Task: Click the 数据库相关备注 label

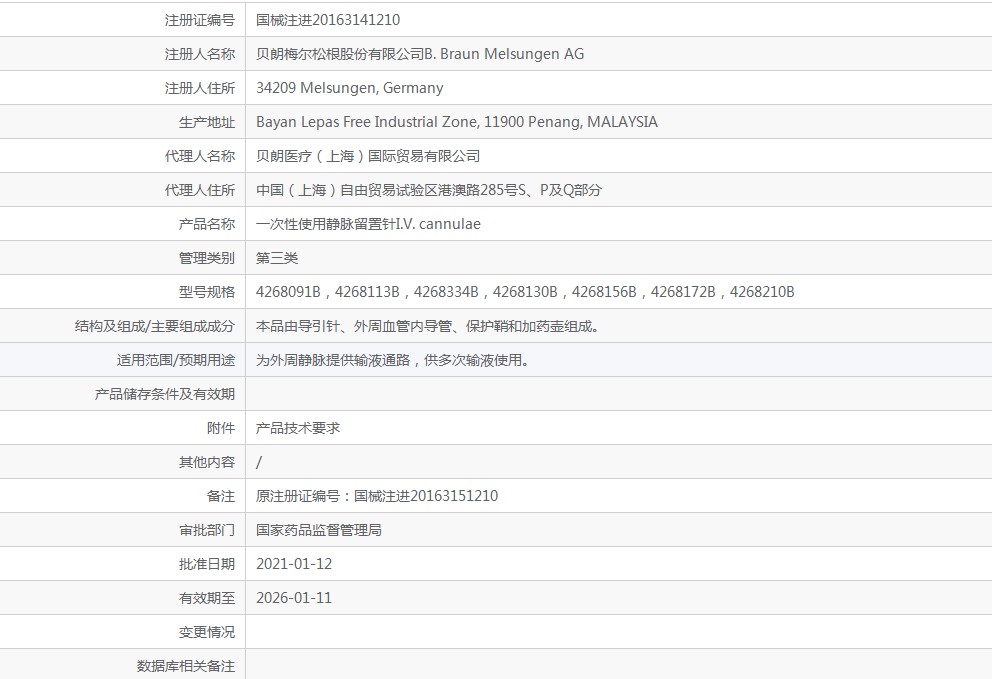Action: click(x=186, y=666)
